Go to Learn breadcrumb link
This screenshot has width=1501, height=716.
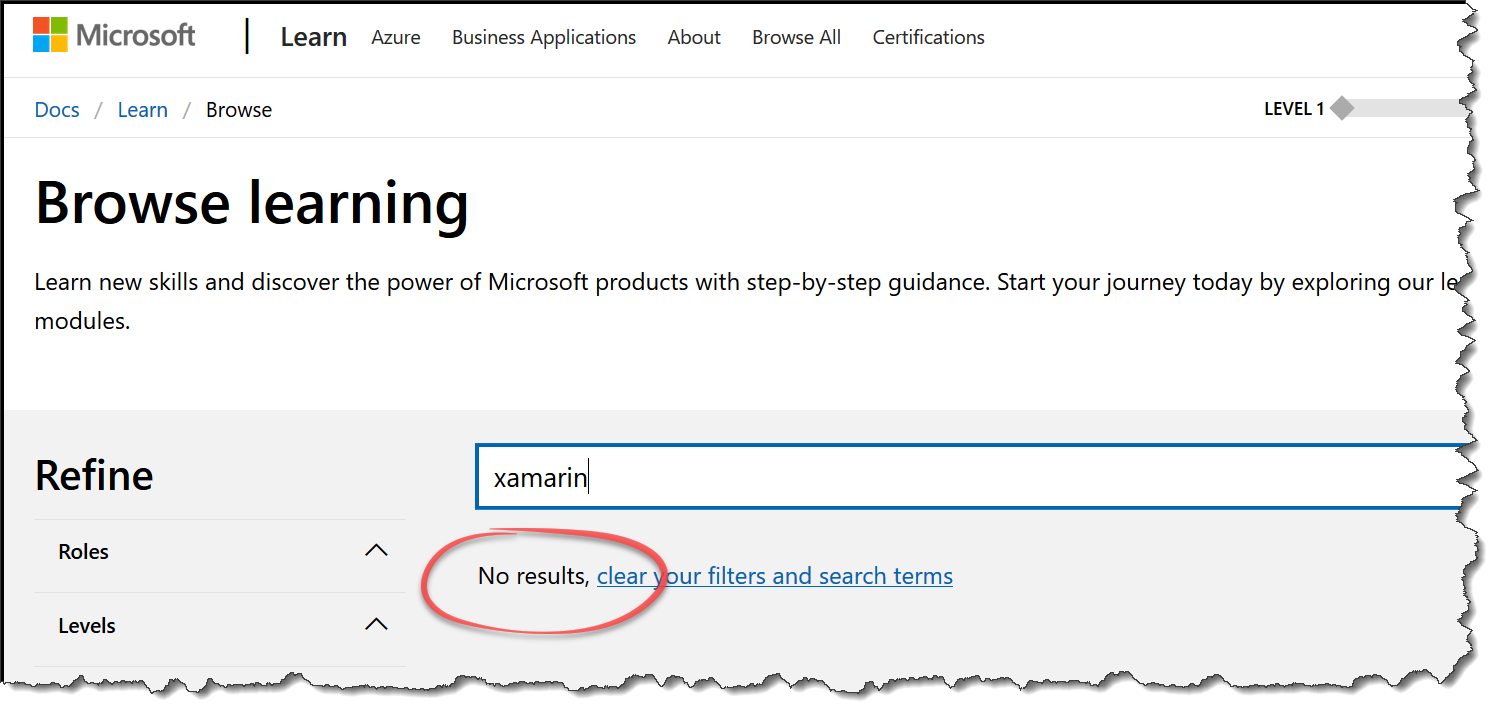coord(143,110)
